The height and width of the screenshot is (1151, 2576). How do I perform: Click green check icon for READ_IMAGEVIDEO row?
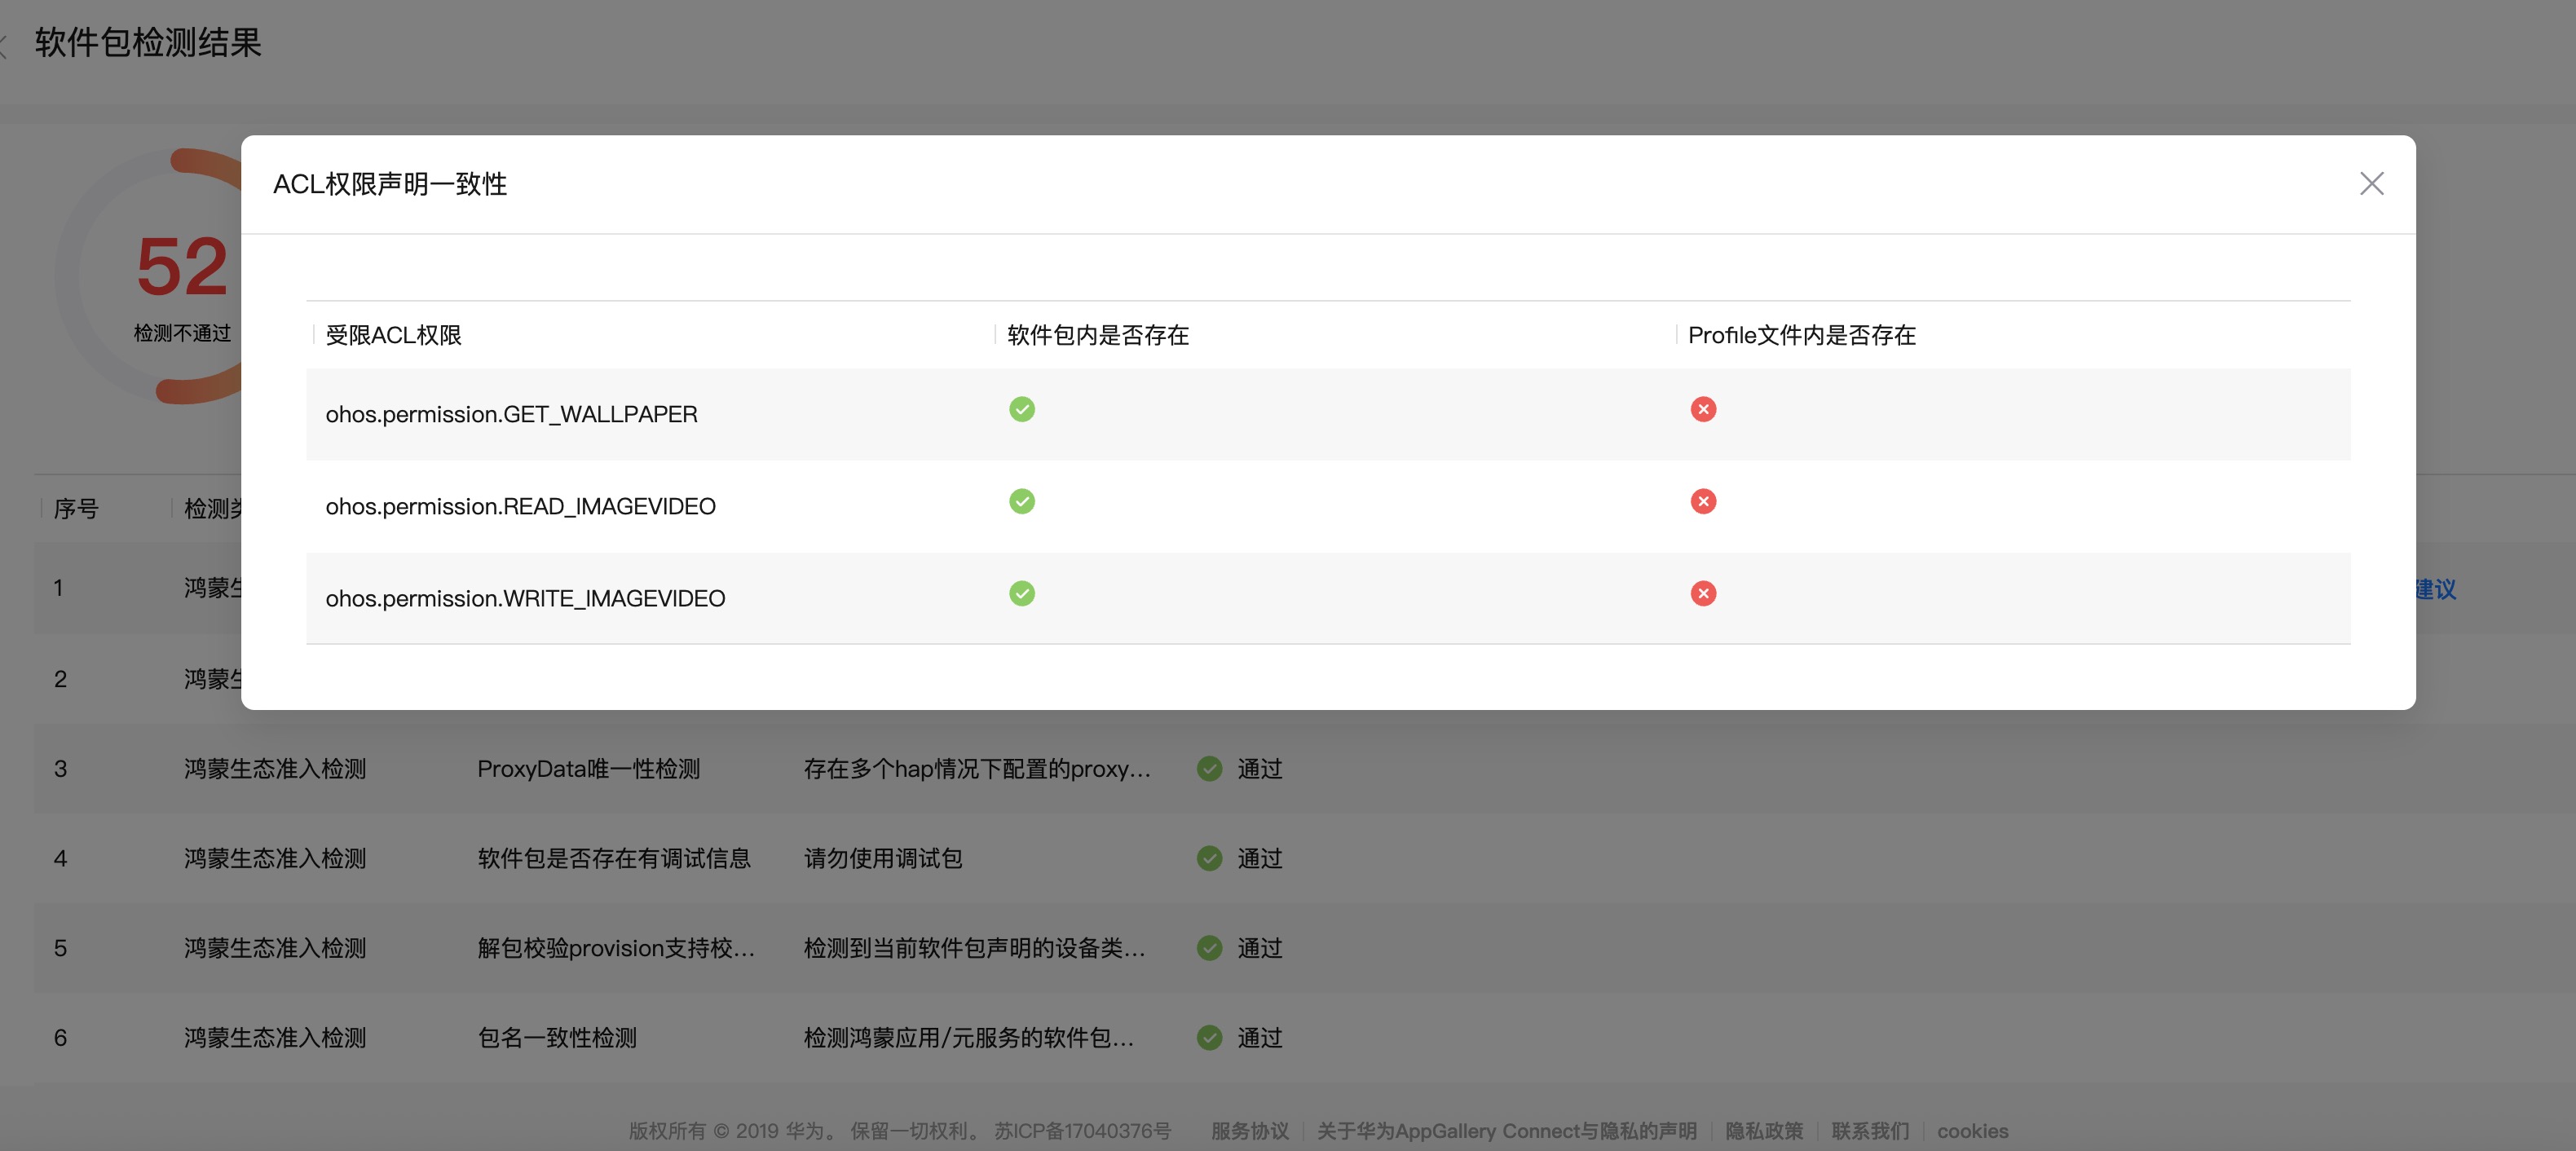point(1021,502)
